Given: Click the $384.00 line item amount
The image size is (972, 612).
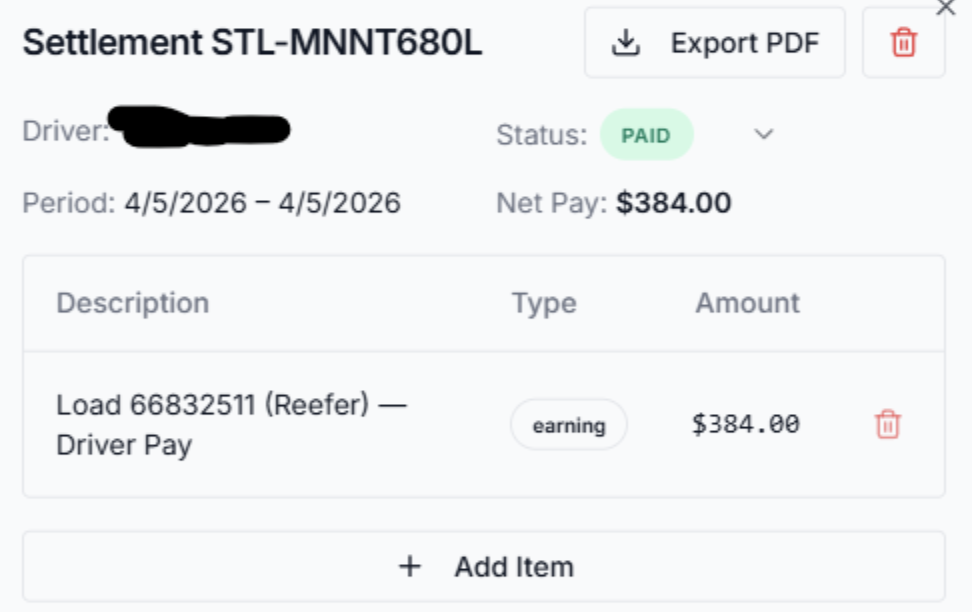Looking at the screenshot, I should [x=746, y=424].
